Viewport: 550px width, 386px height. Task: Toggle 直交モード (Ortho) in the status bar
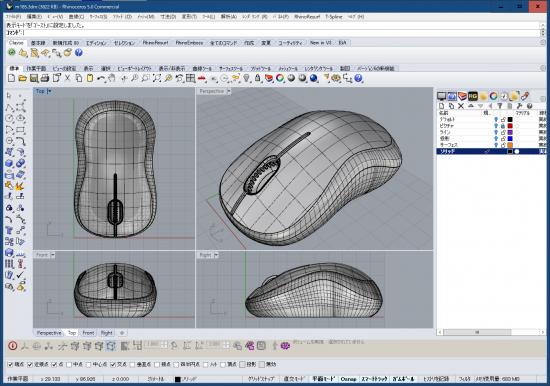pos(294,379)
